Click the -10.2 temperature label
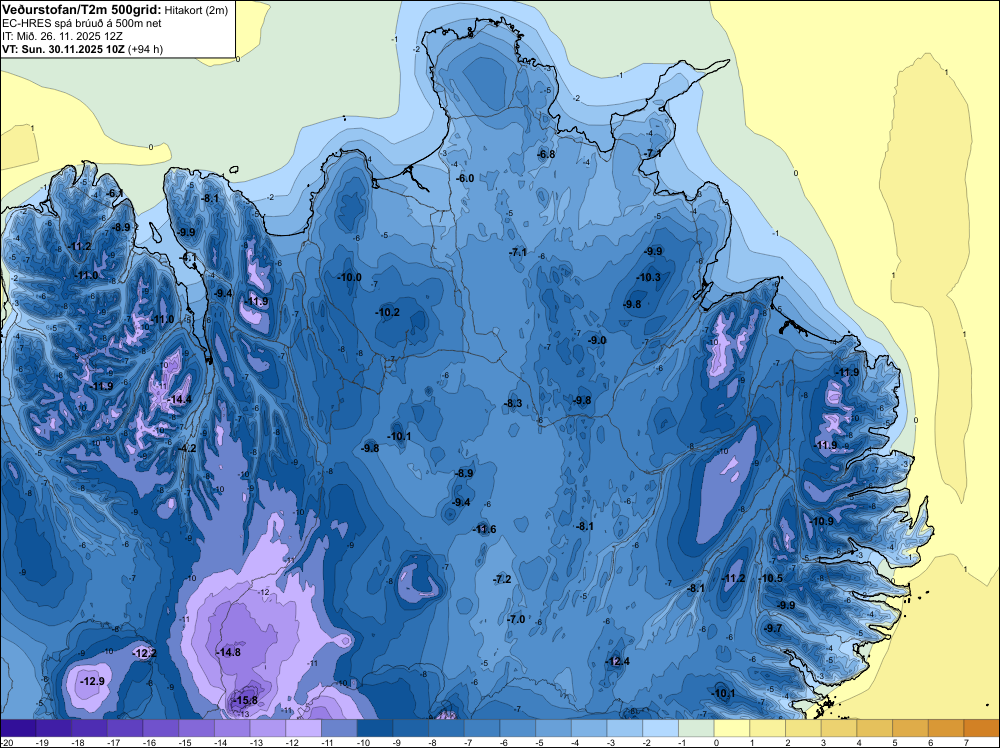Screen dimensions: 1000x748 pos(388,312)
